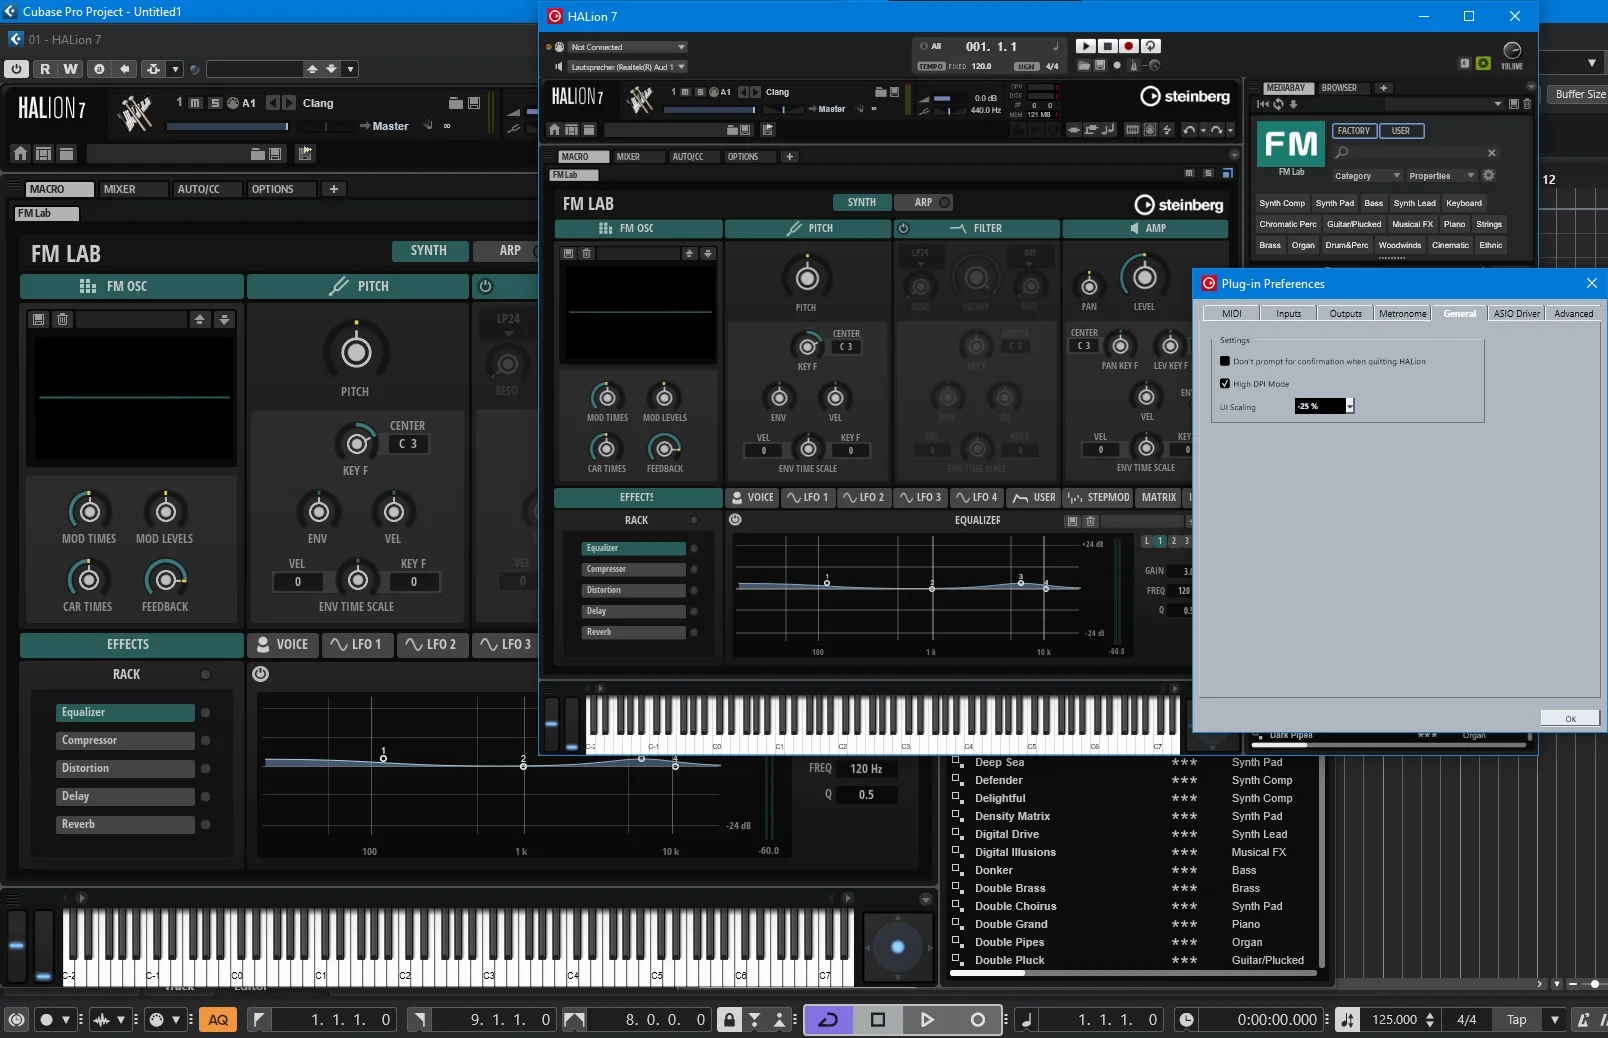The image size is (1608, 1038).
Task: Click the undo arrow in HALion toolbar
Action: 1188,130
